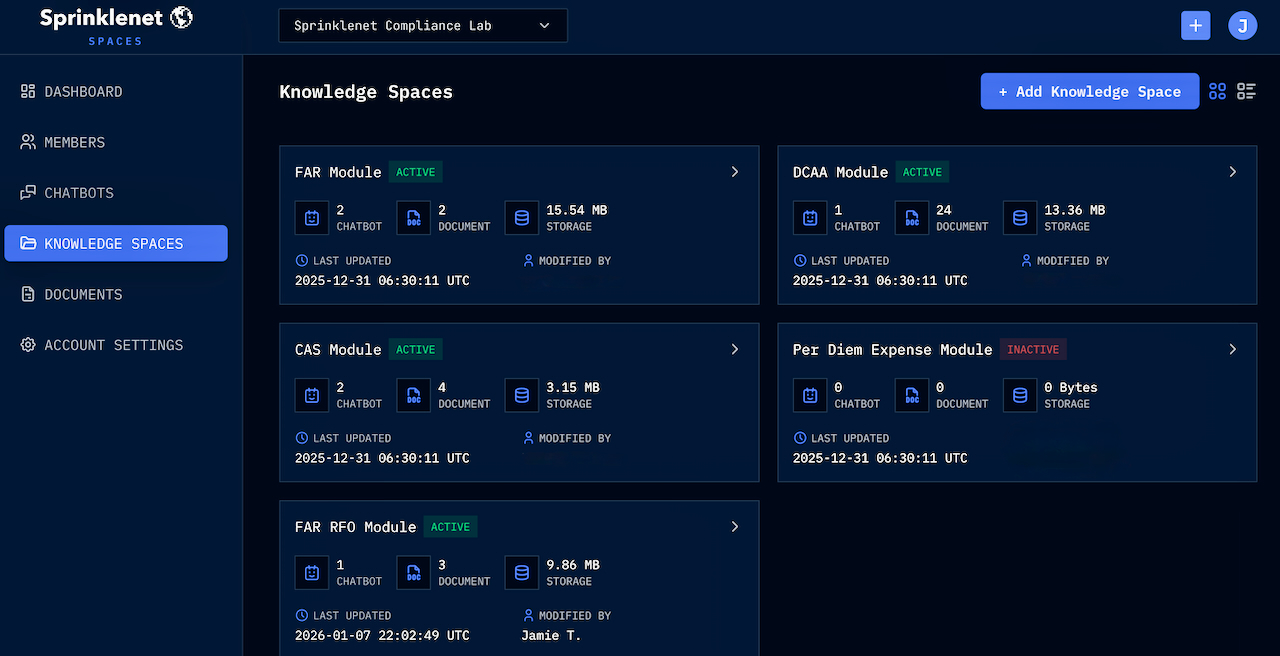Open Account Settings from sidebar
1280x656 pixels.
113,345
